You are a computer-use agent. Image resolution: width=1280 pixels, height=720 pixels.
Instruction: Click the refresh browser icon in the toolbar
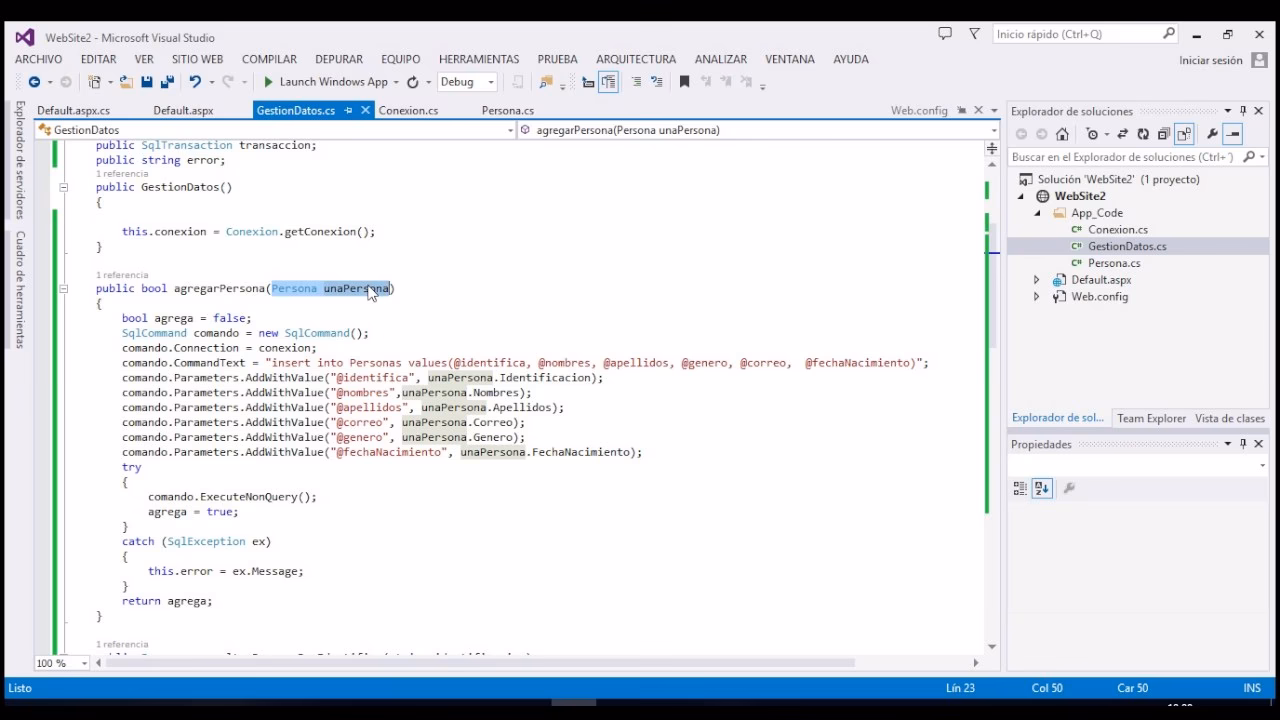point(412,82)
